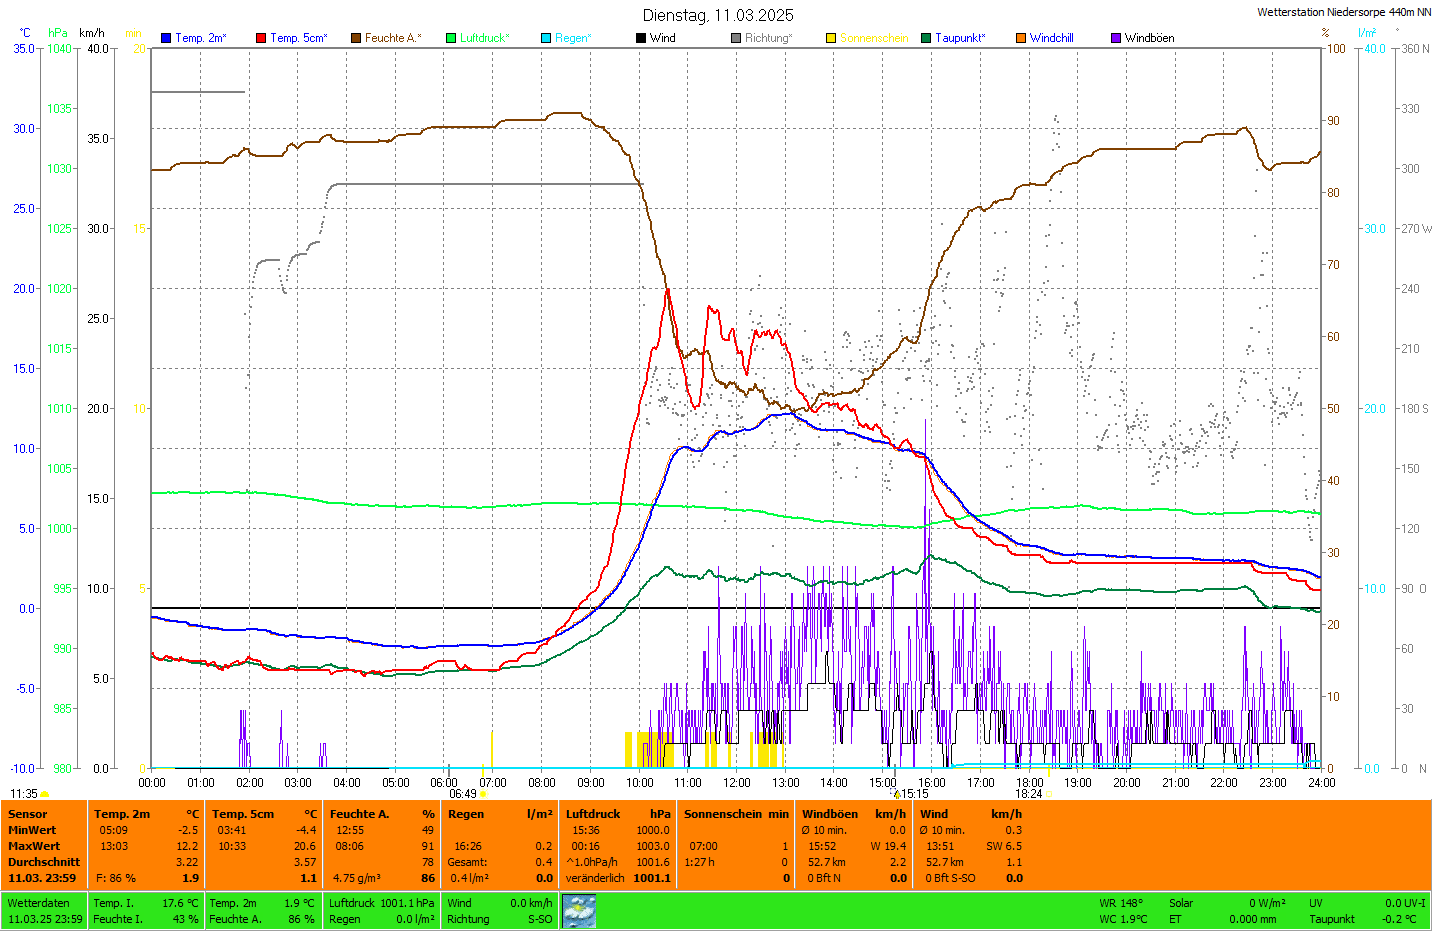Click the Windchill legend label
Image resolution: width=1432 pixels, height=931 pixels.
click(x=1051, y=38)
